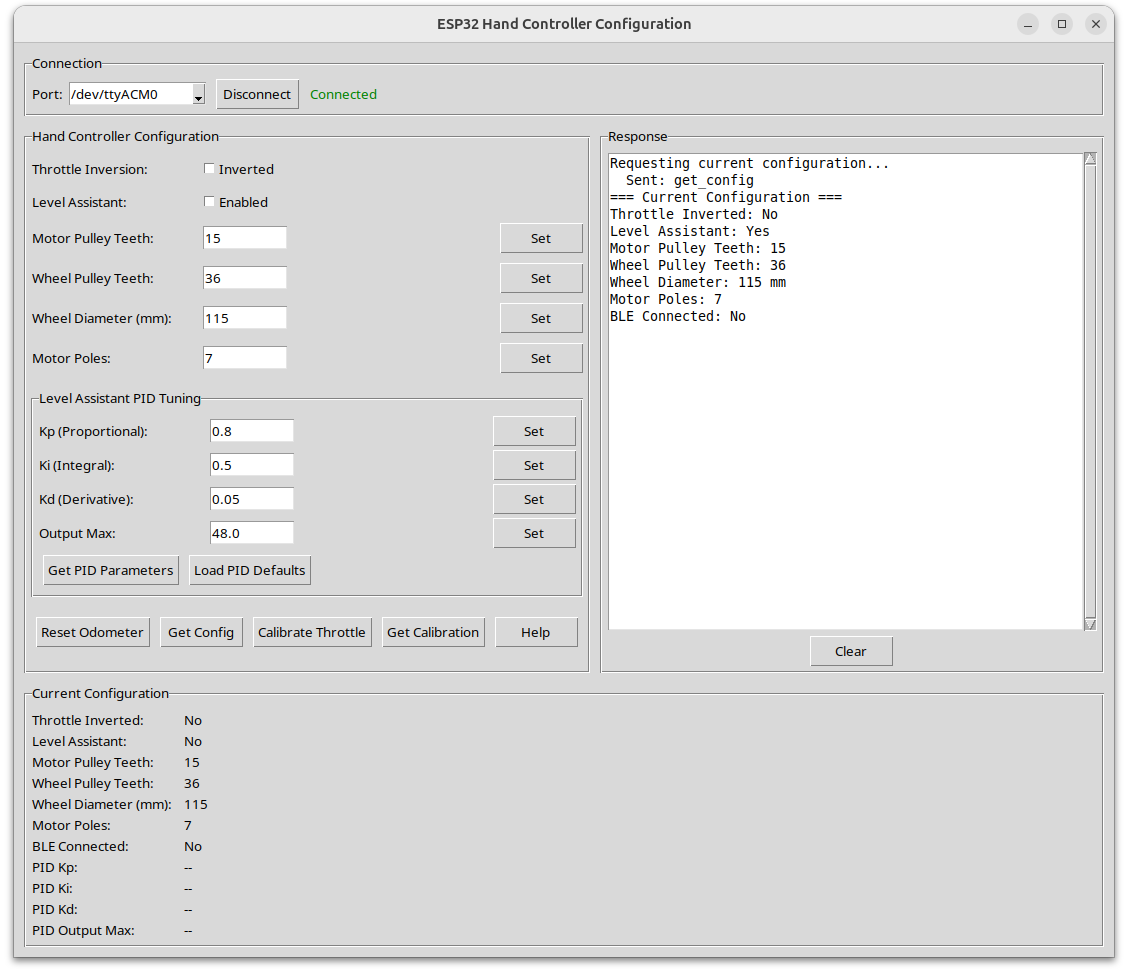Open the Port dropdown arrow

click(x=198, y=95)
